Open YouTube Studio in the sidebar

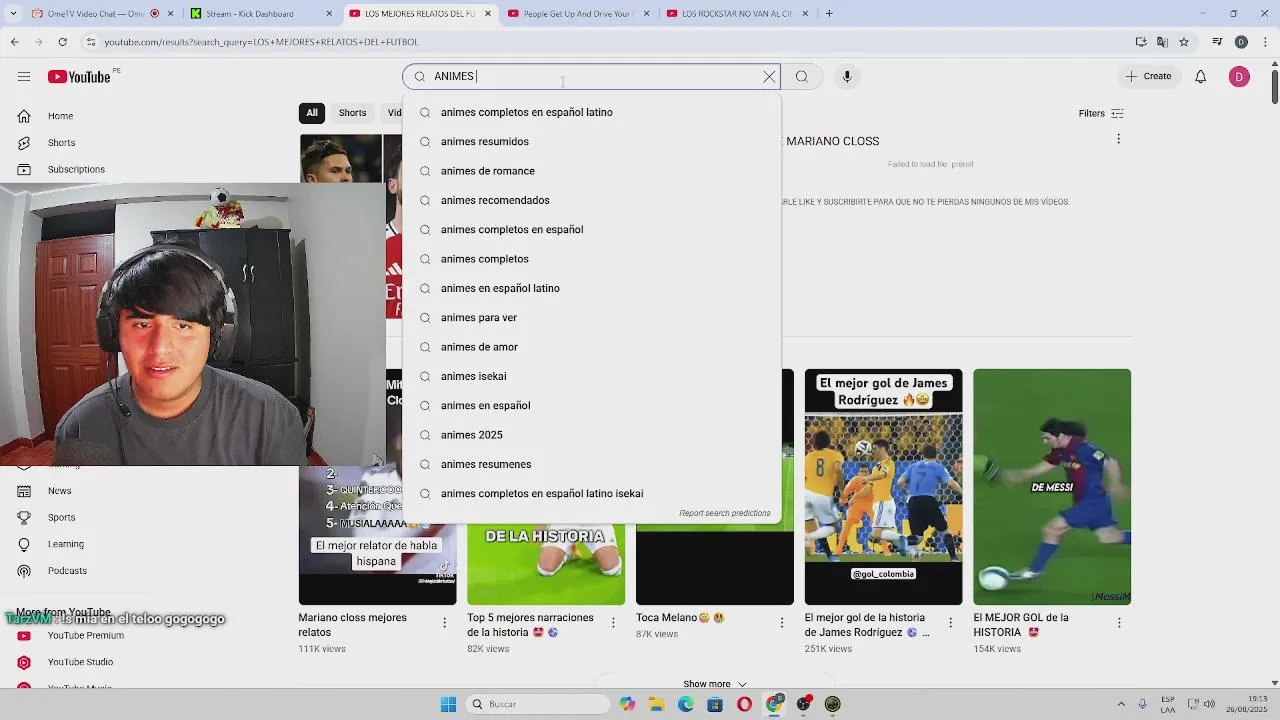(x=80, y=662)
